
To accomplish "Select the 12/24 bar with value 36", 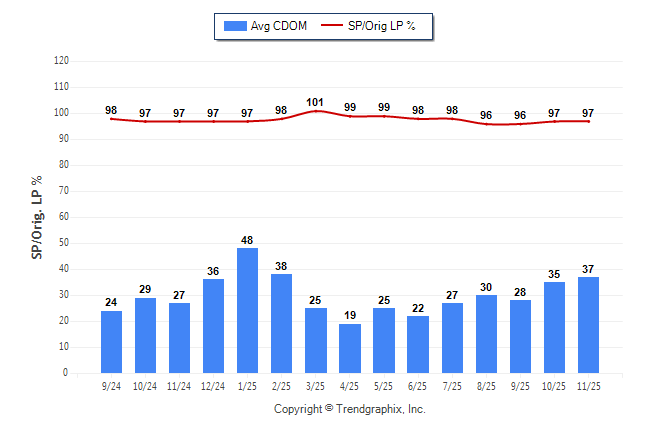I will pos(213,325).
